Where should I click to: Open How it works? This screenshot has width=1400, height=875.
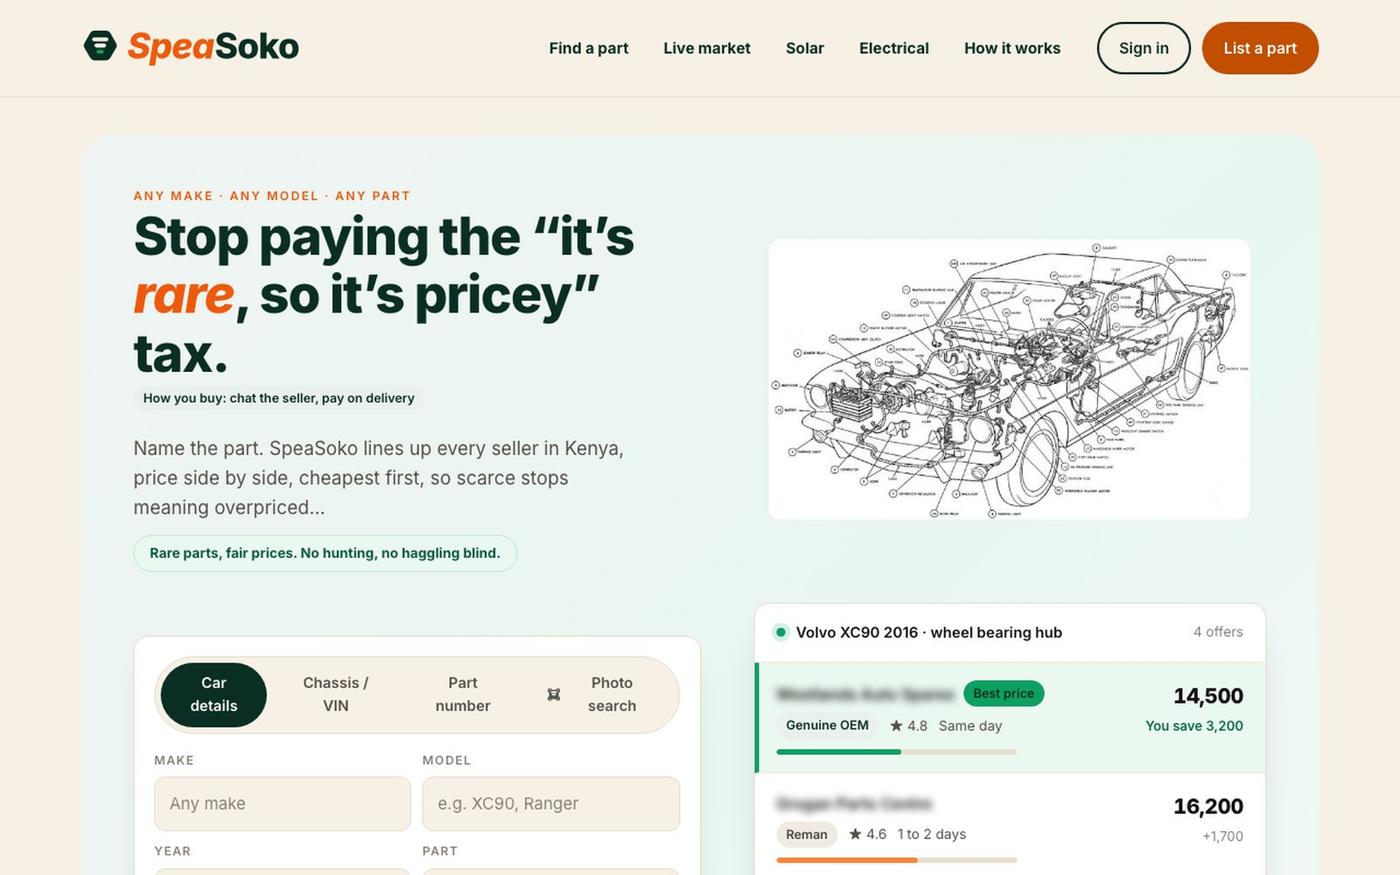pyautogui.click(x=1012, y=48)
